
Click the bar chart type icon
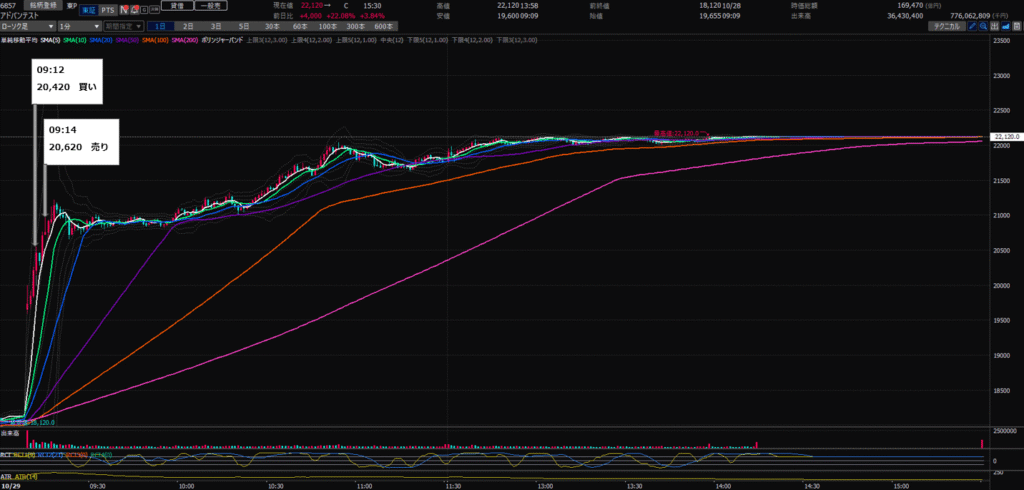click(993, 26)
